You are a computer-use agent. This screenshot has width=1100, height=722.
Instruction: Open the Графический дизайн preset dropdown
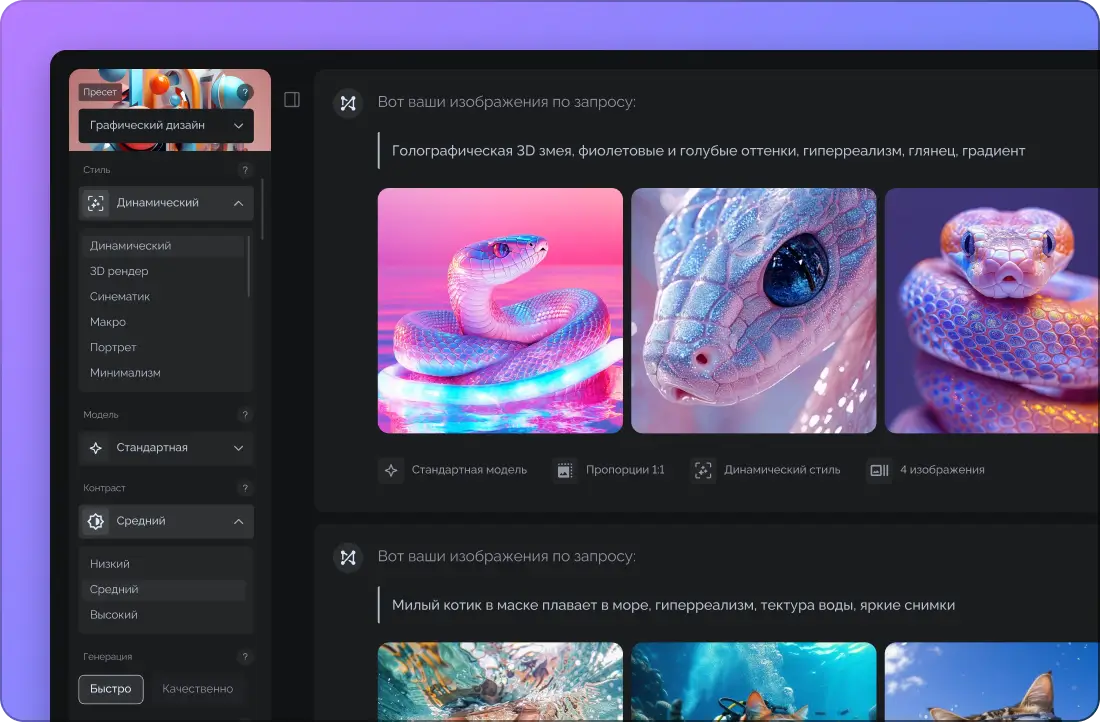coord(166,126)
